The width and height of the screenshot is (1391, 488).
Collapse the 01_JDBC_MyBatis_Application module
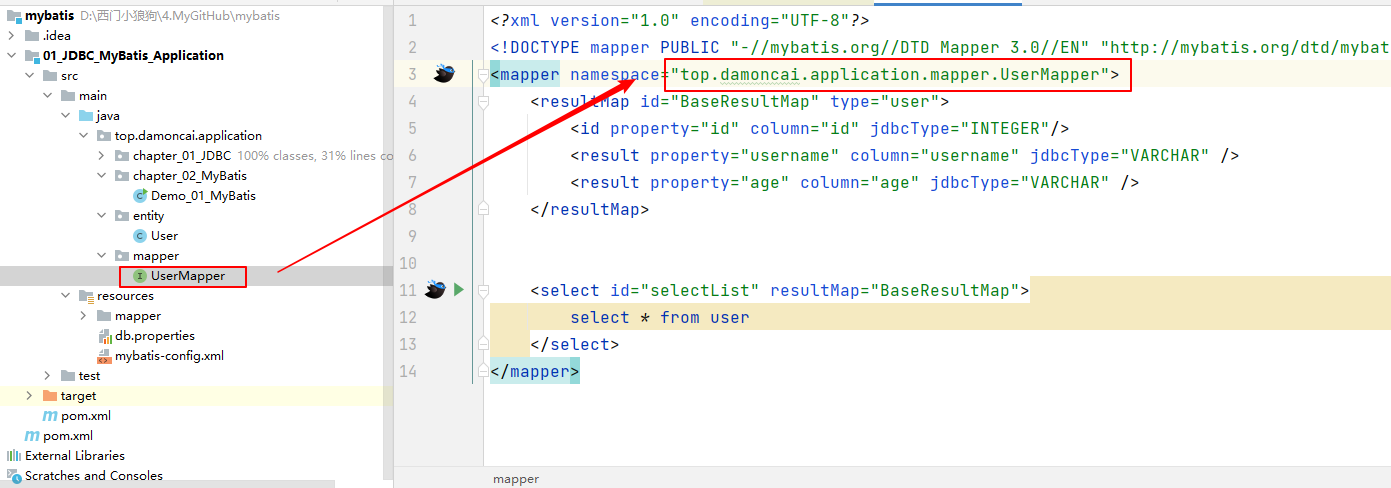tap(11, 56)
